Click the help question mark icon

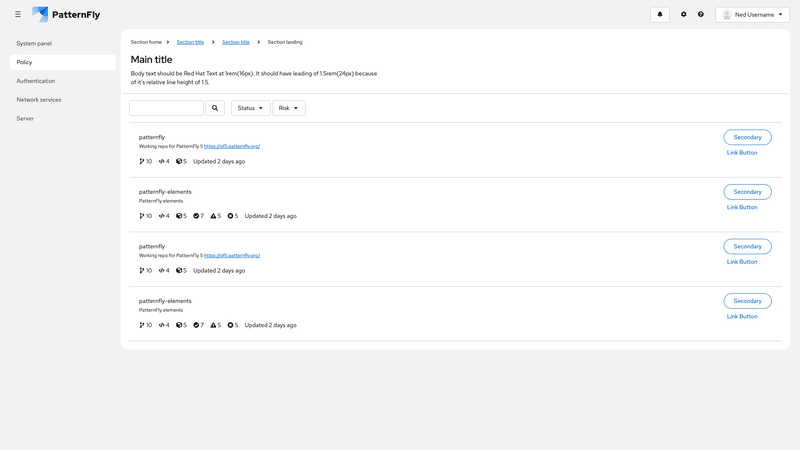tap(701, 15)
